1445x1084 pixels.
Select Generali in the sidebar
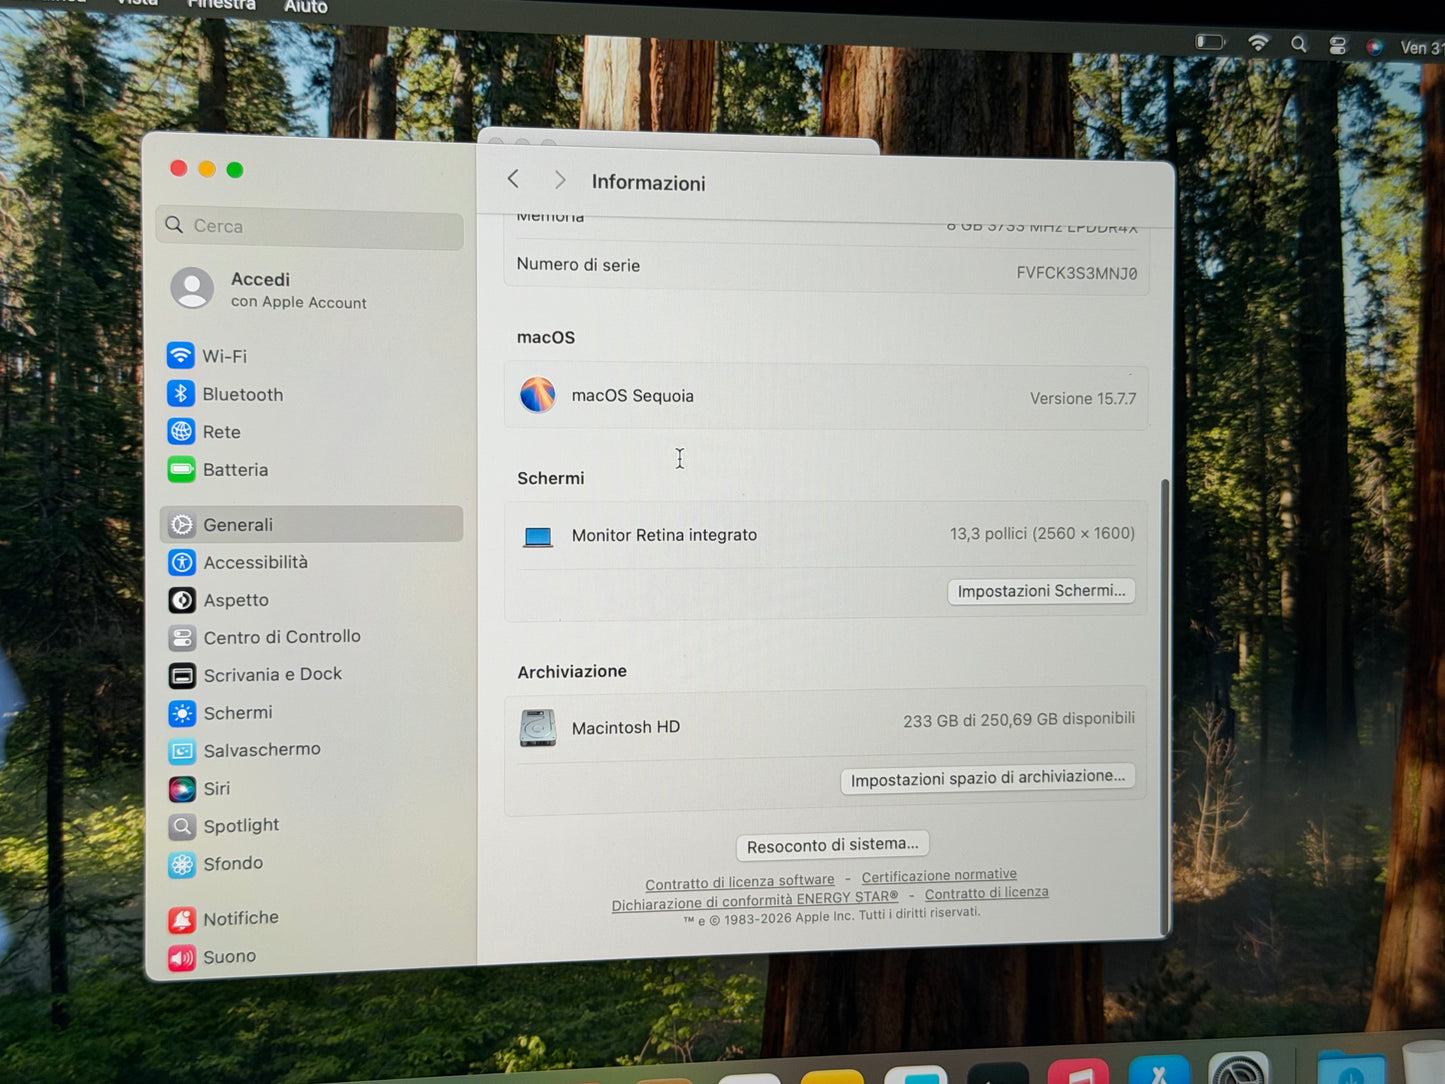pyautogui.click(x=311, y=525)
